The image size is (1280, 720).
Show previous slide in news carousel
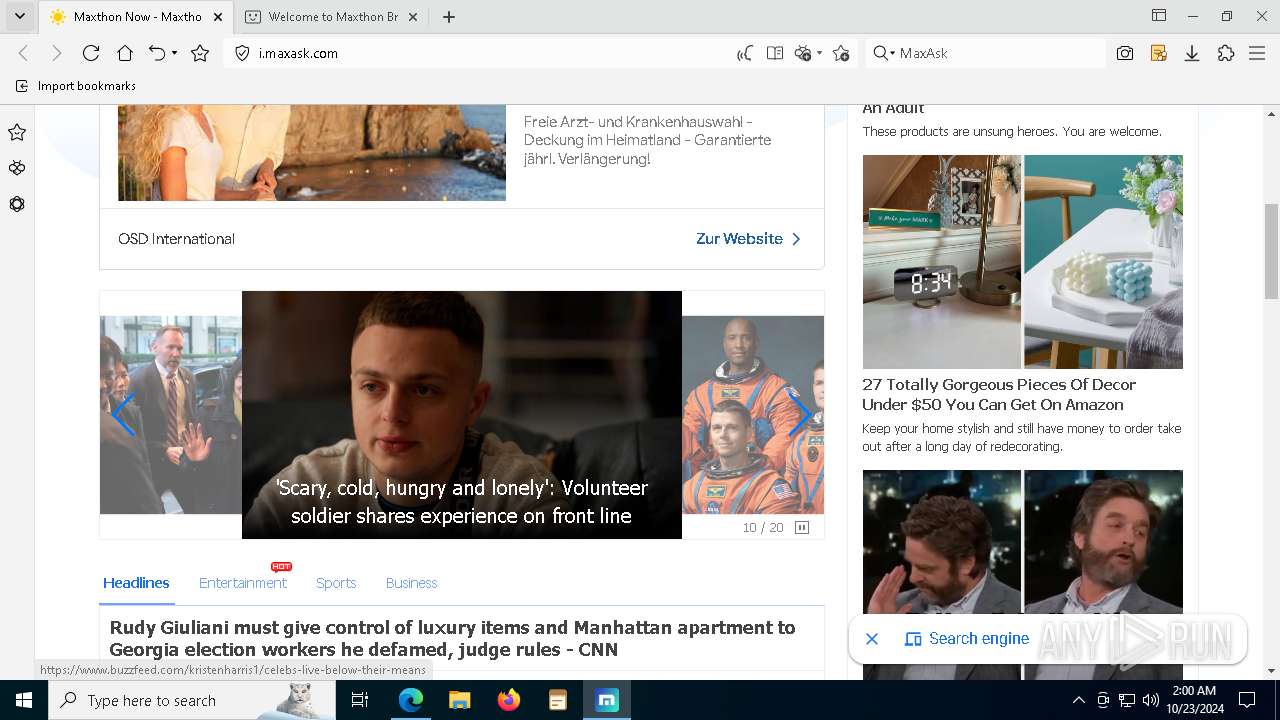pyautogui.click(x=122, y=414)
